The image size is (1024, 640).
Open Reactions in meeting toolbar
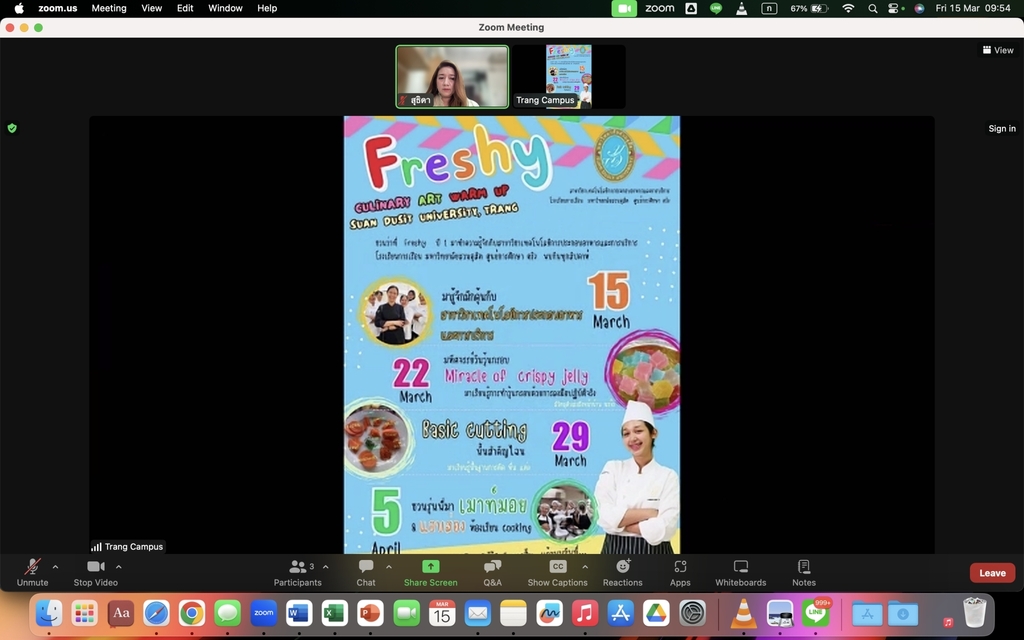622,572
